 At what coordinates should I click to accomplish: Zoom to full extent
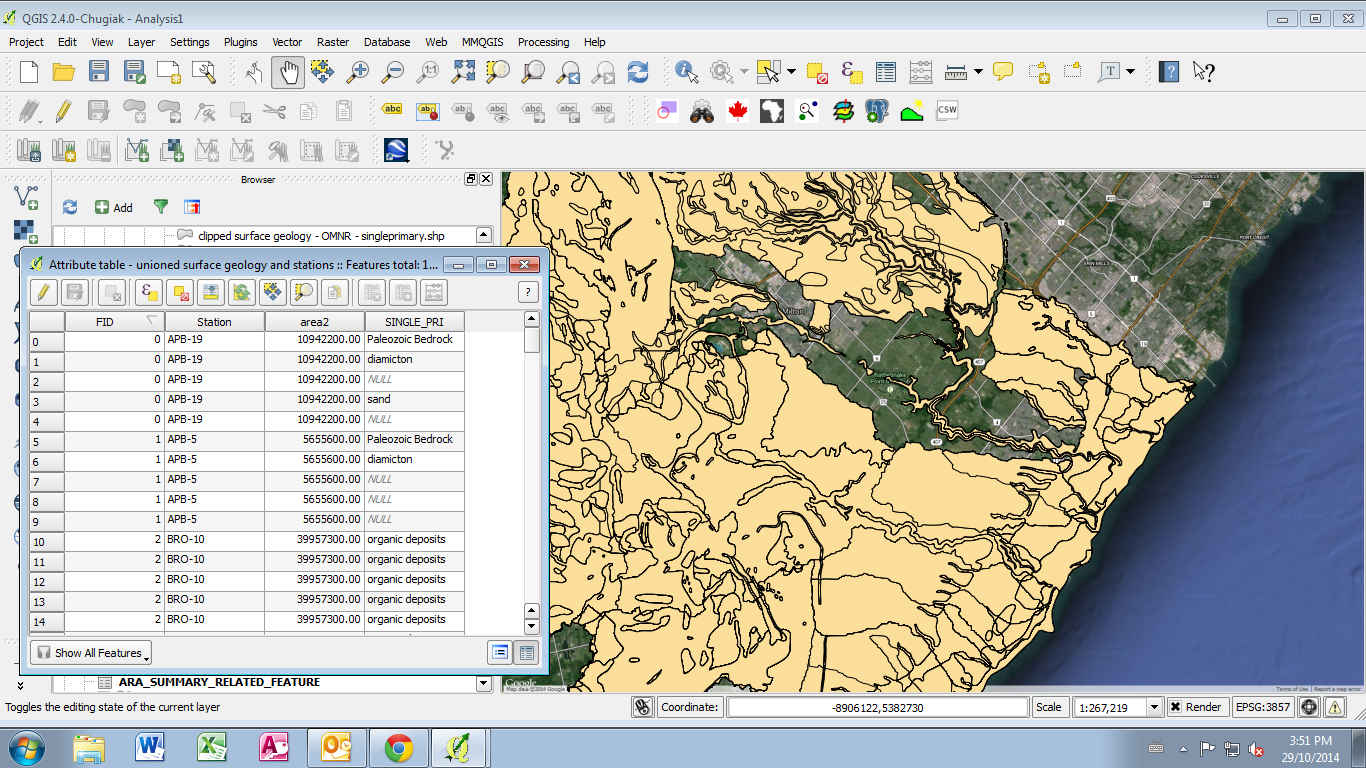(463, 72)
